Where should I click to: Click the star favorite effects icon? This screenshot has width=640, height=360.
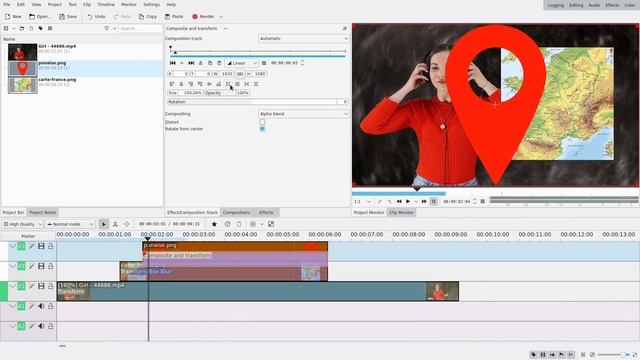coord(214,224)
